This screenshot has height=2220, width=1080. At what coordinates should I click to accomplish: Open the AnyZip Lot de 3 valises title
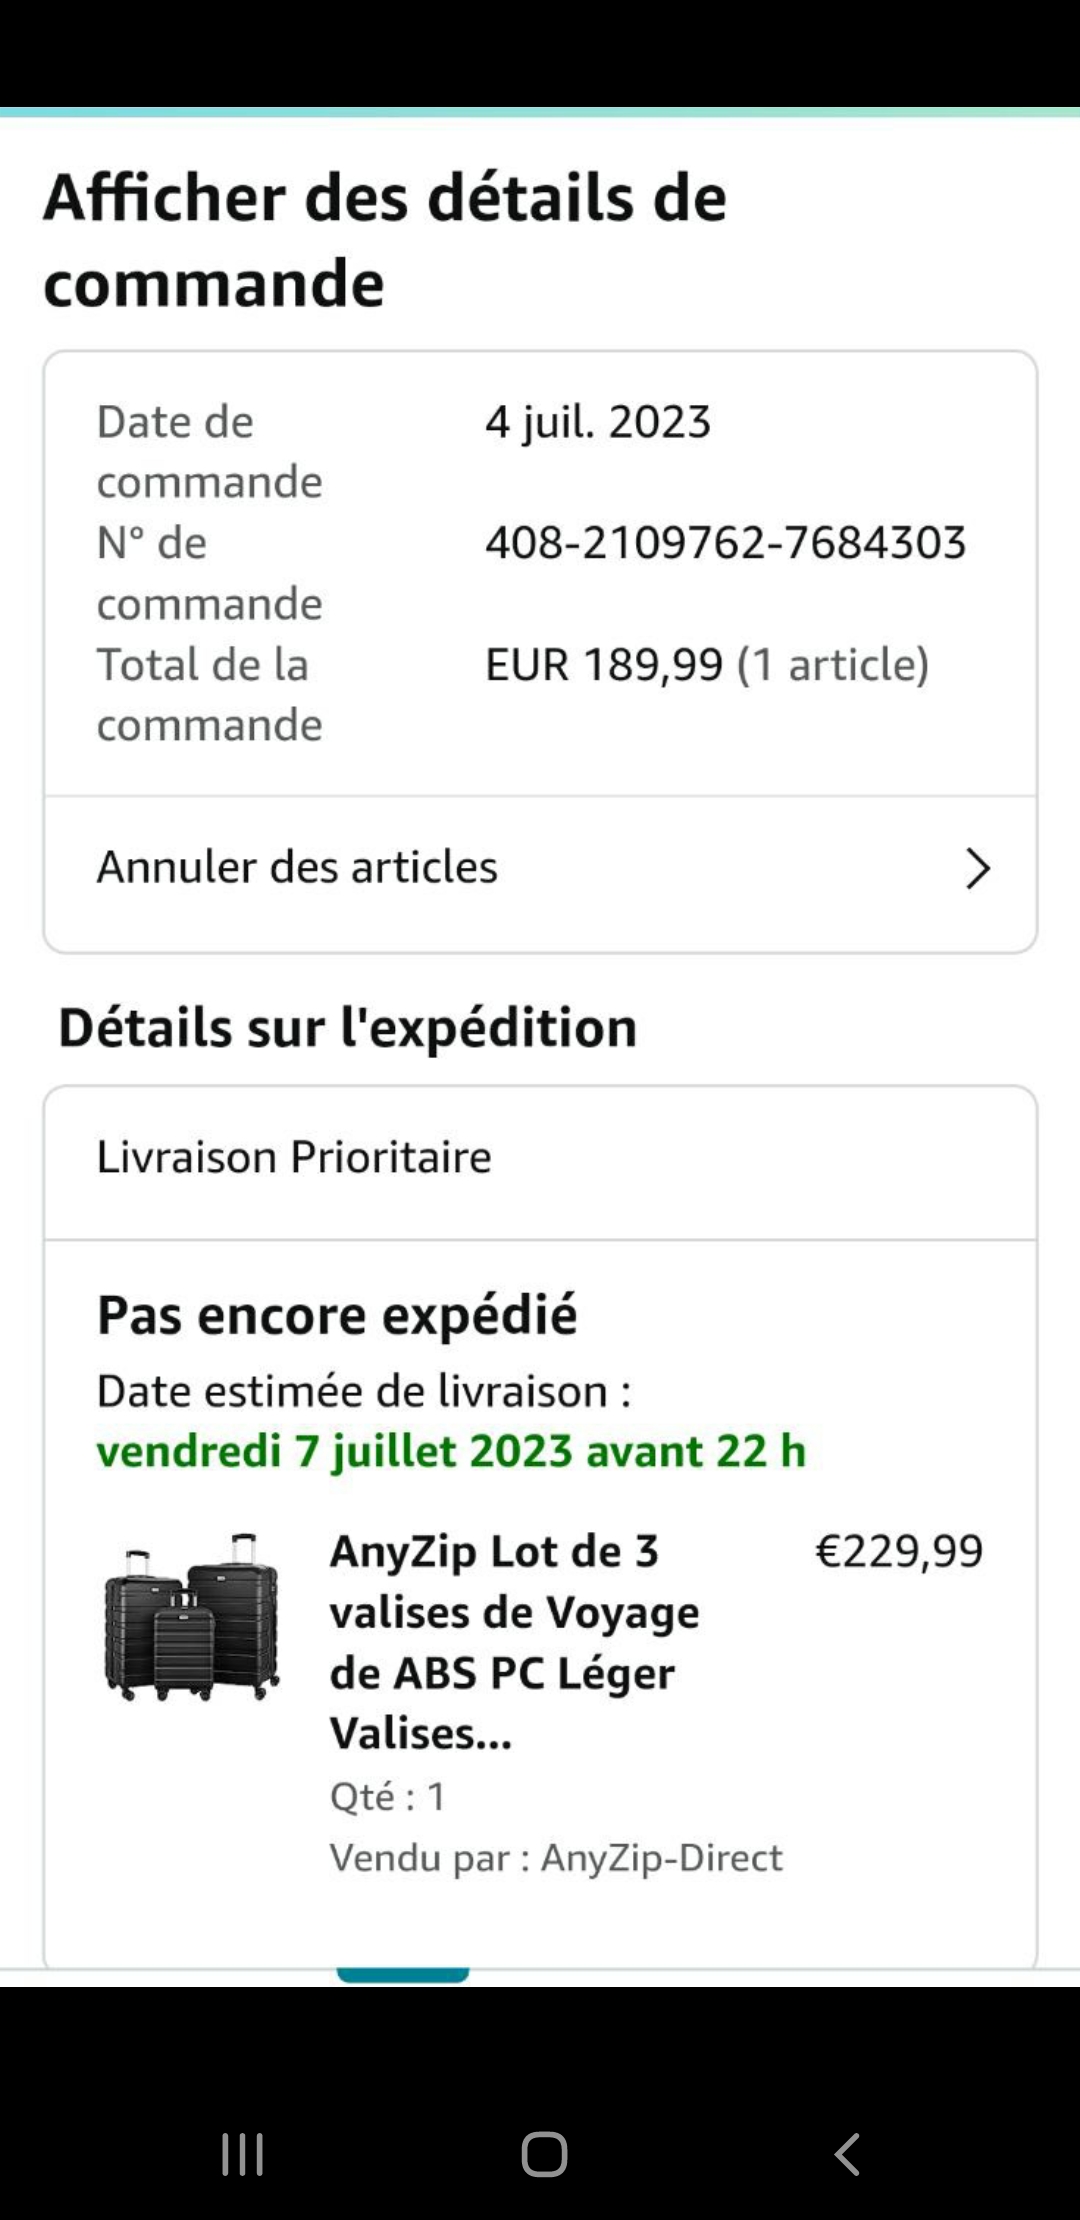click(x=514, y=1641)
